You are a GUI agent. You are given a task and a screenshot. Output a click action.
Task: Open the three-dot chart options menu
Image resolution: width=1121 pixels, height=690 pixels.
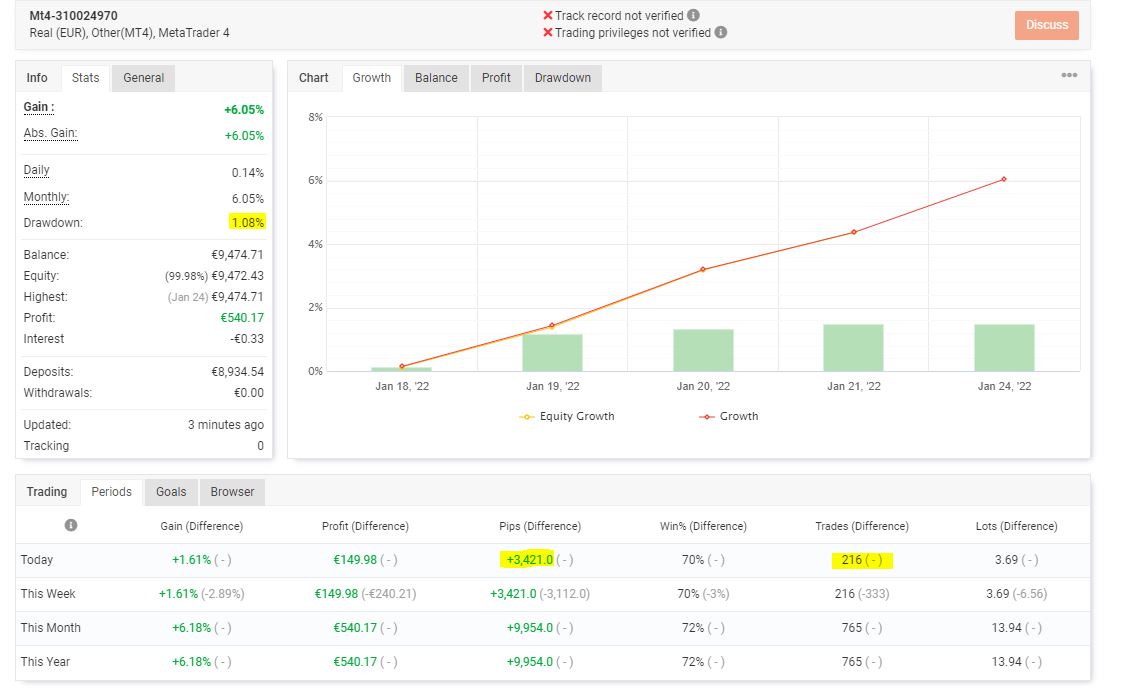pyautogui.click(x=1069, y=76)
